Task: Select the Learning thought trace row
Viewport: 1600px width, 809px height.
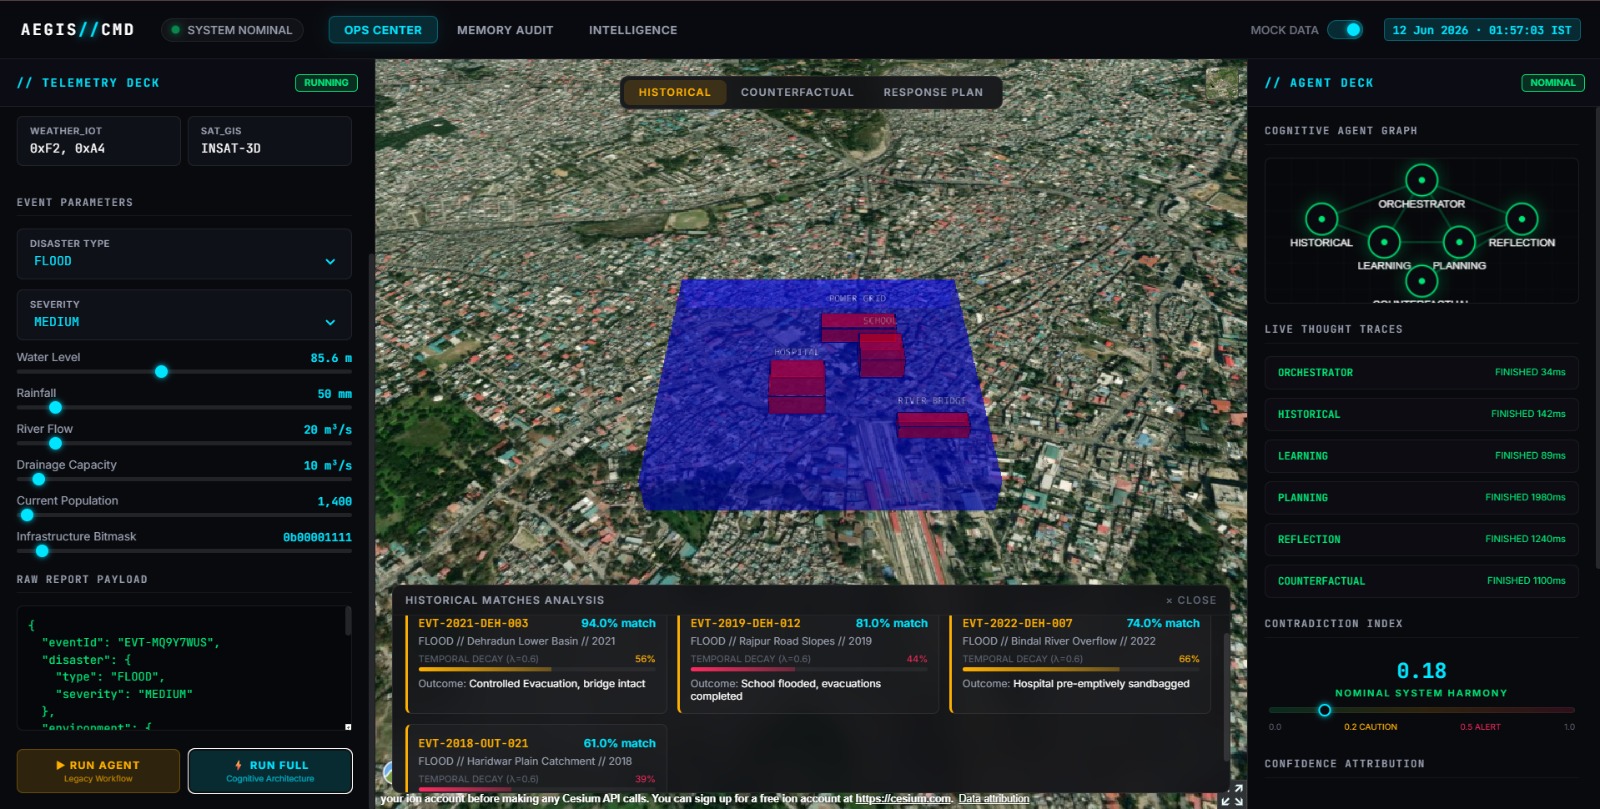Action: point(1421,456)
